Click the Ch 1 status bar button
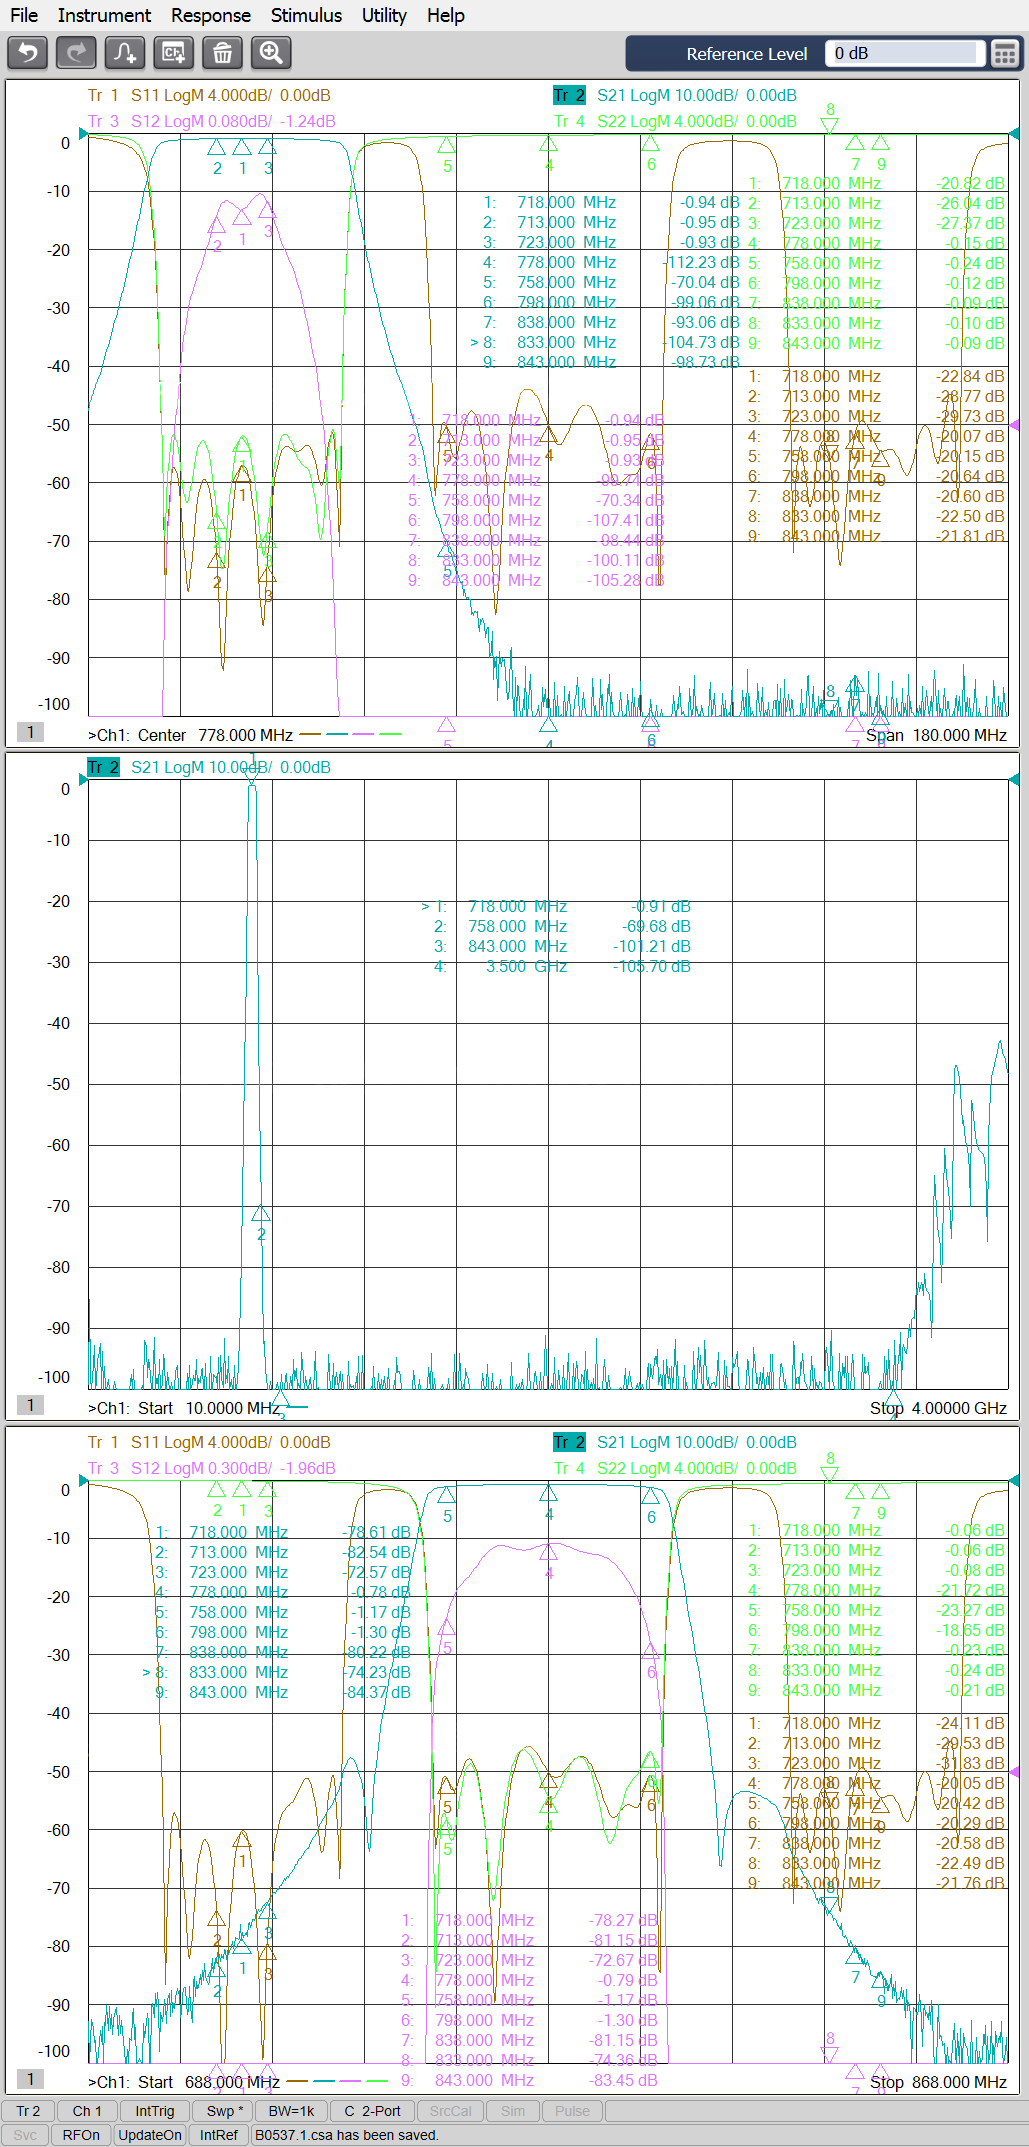 87,2111
